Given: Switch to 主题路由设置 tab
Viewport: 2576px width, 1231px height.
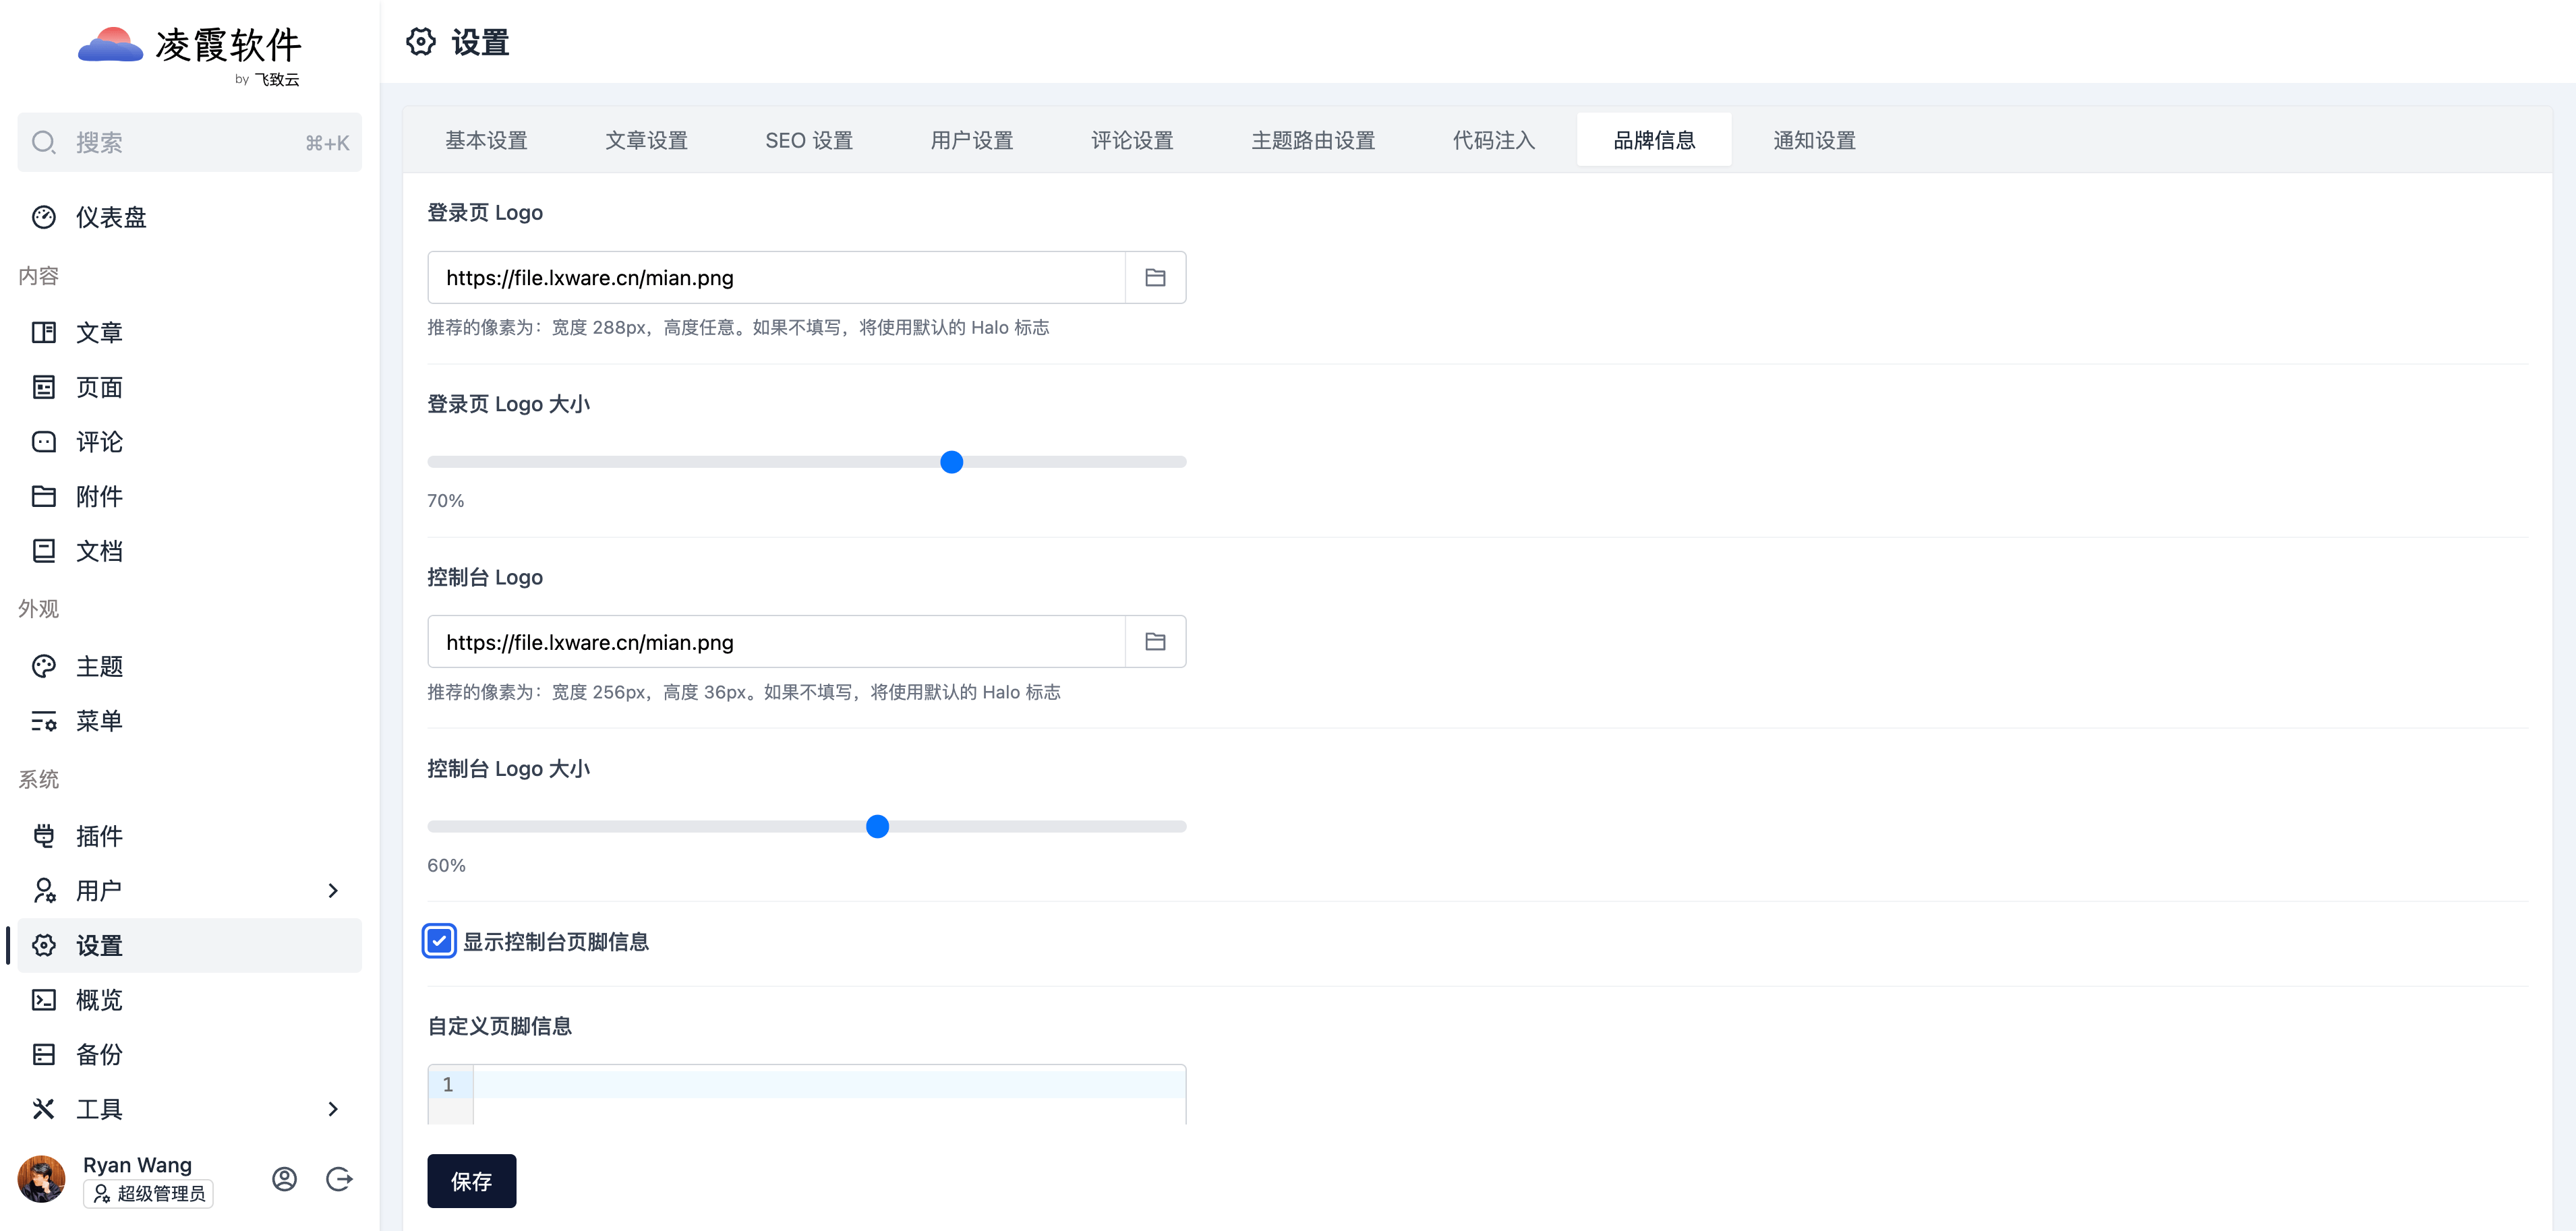Looking at the screenshot, I should [x=1313, y=140].
